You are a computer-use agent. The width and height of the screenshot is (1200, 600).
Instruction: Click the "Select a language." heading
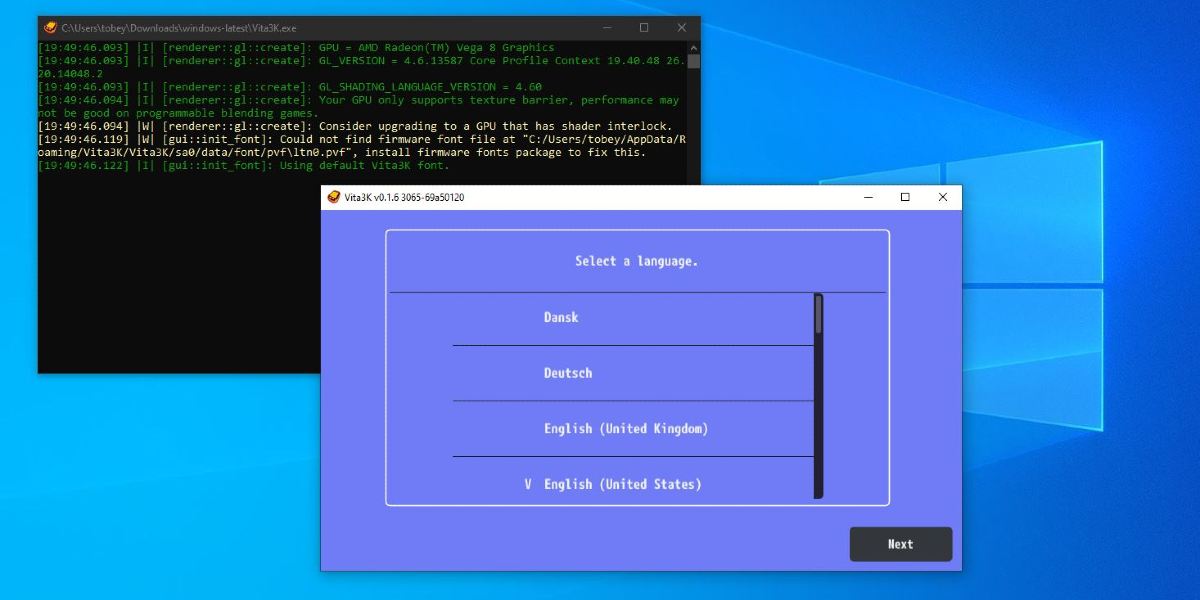pos(636,261)
